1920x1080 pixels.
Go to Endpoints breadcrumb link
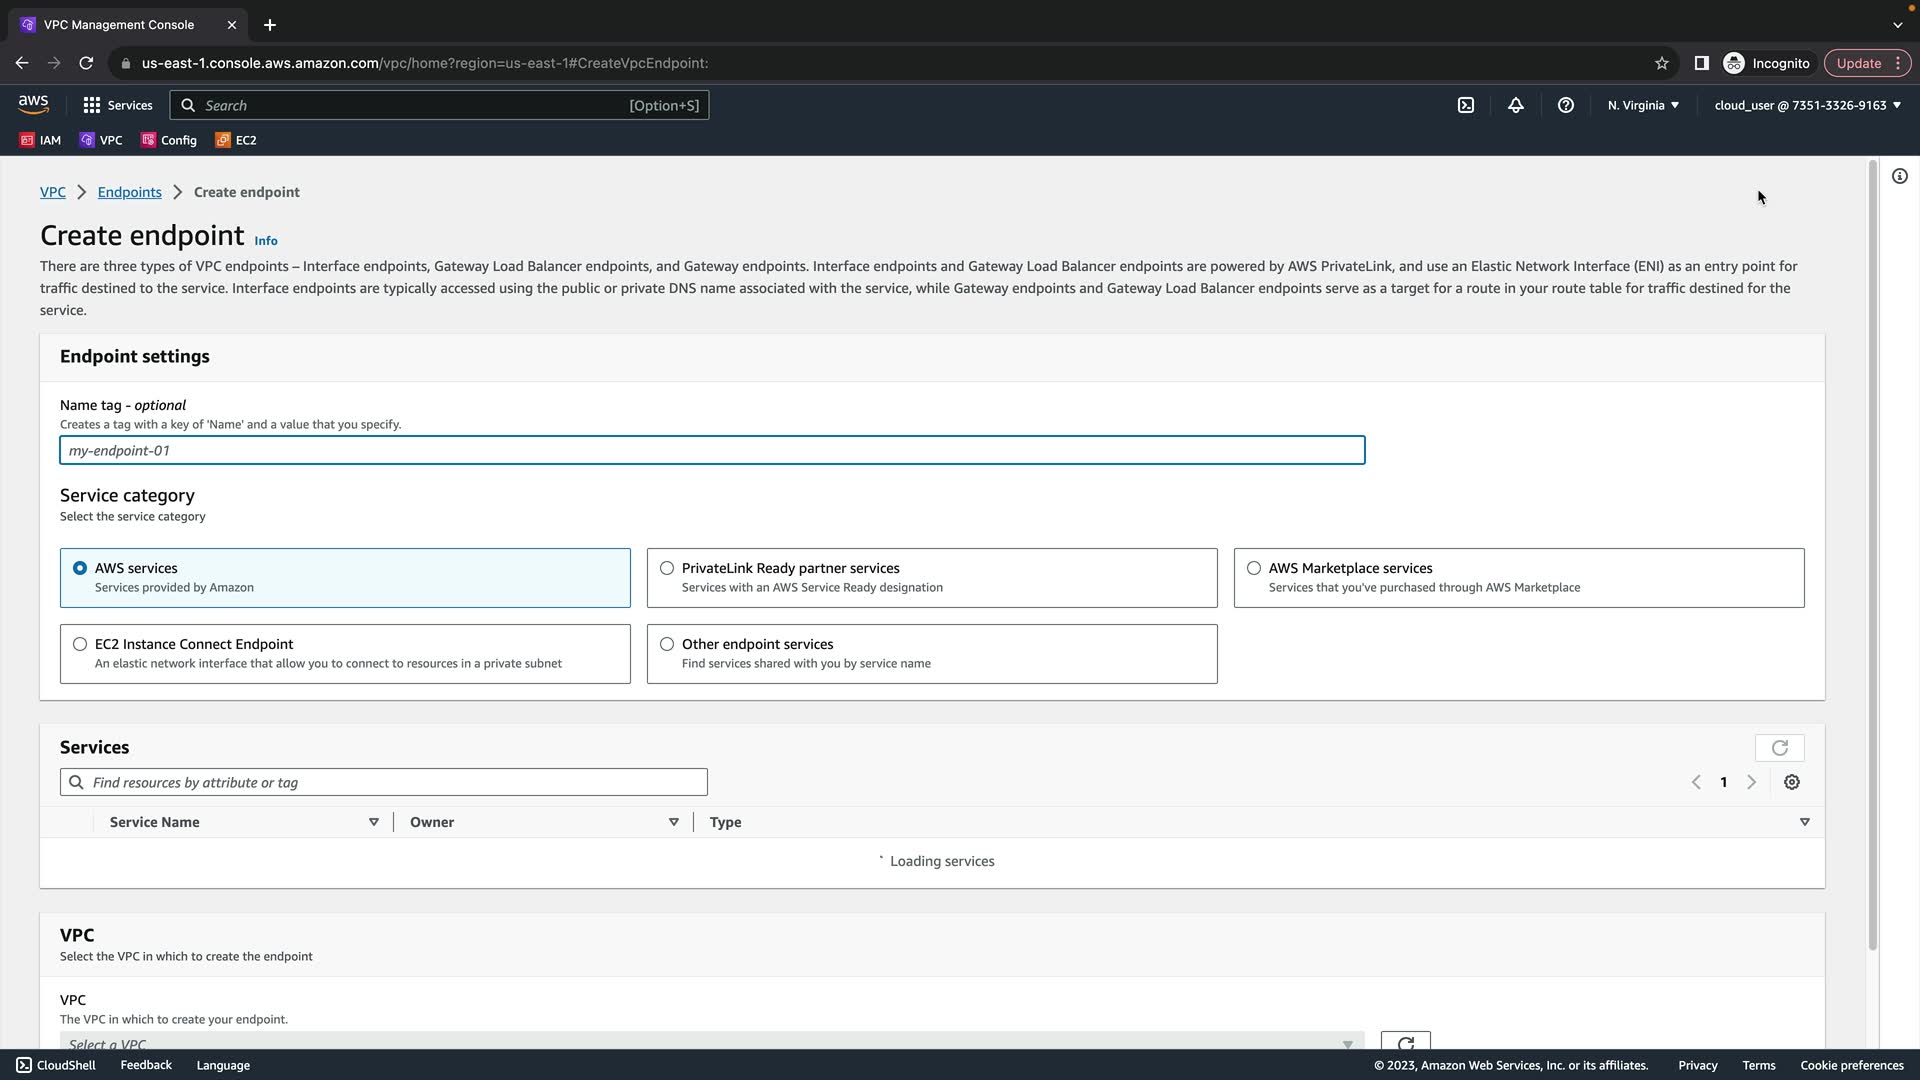tap(129, 192)
